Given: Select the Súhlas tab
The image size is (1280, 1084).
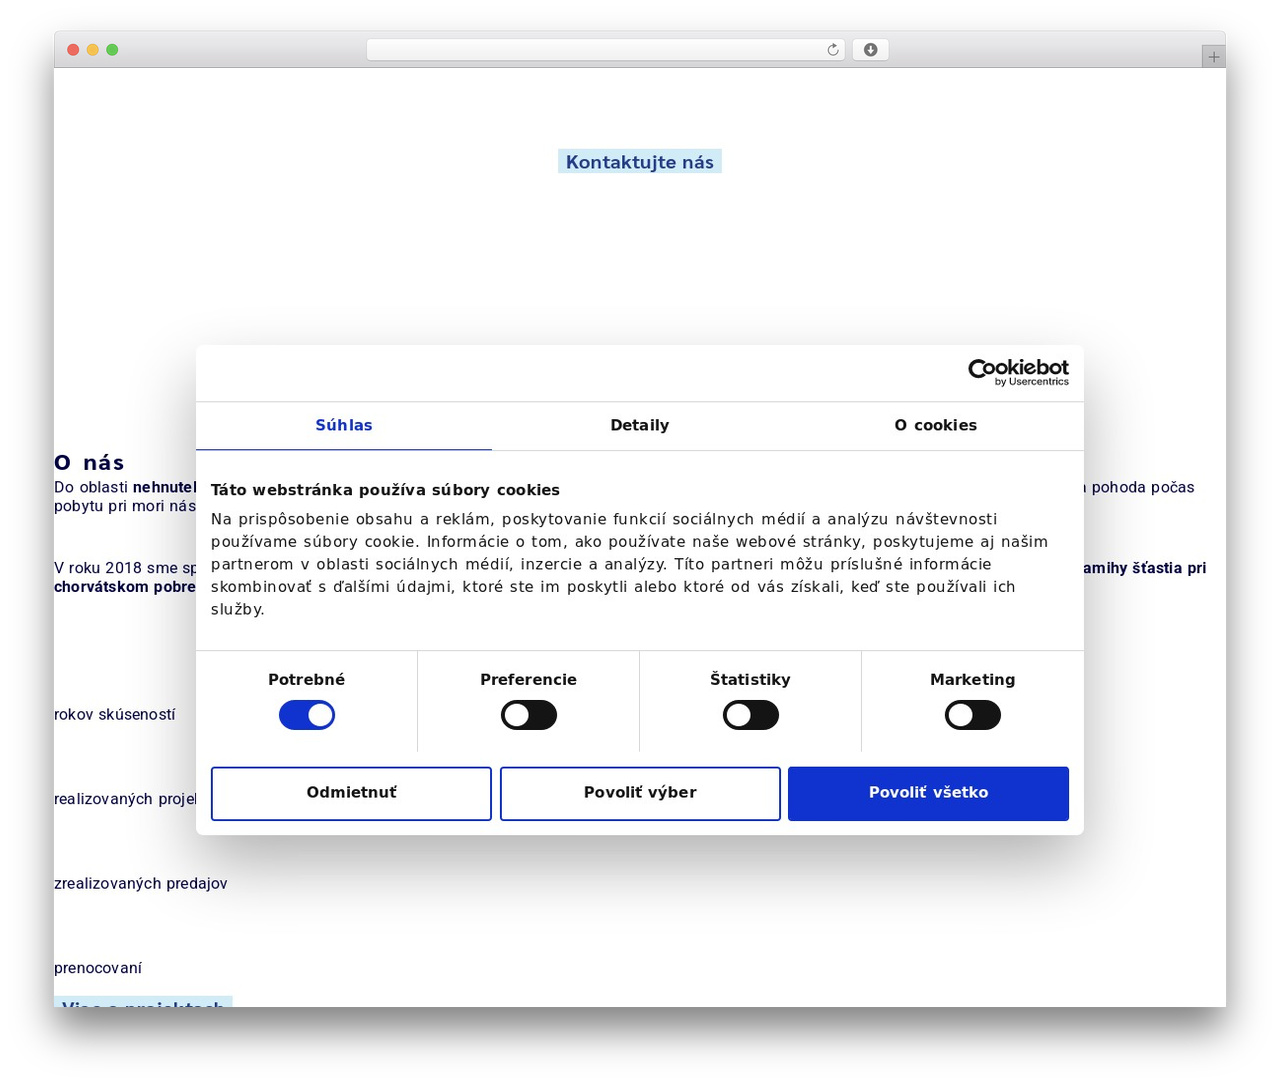Looking at the screenshot, I should tap(344, 426).
